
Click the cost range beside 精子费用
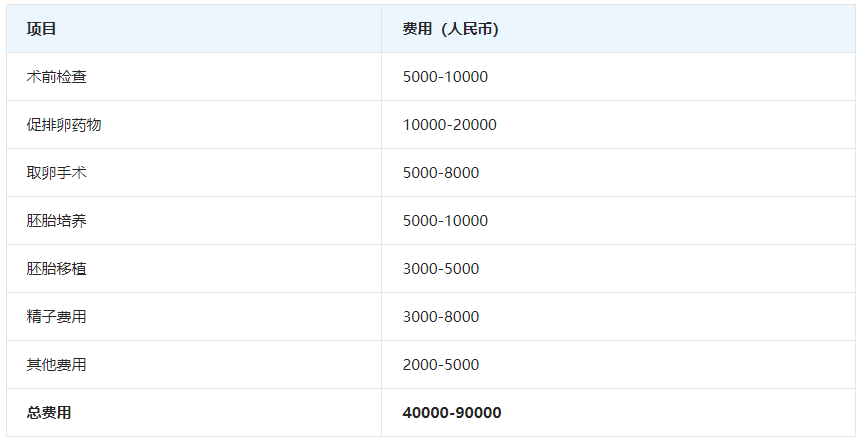441,317
